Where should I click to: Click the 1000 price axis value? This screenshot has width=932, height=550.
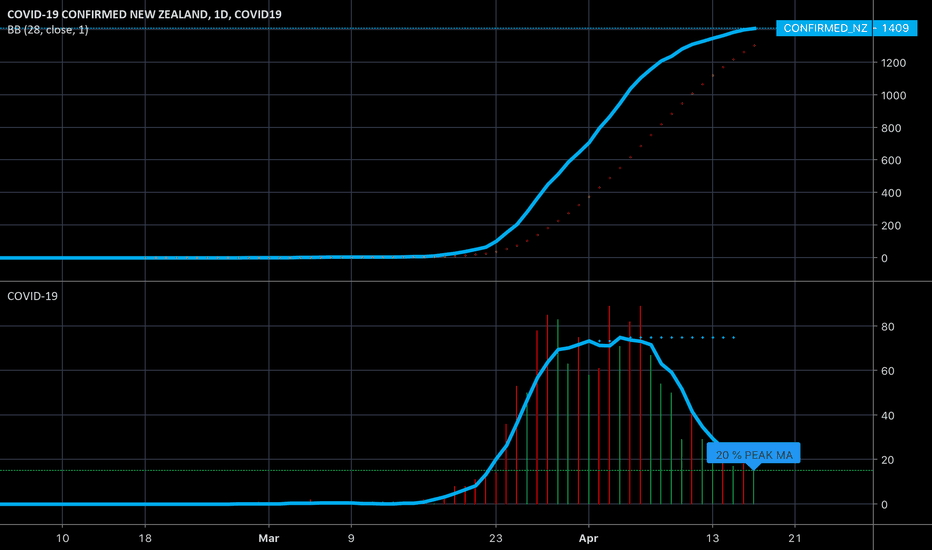click(x=894, y=96)
